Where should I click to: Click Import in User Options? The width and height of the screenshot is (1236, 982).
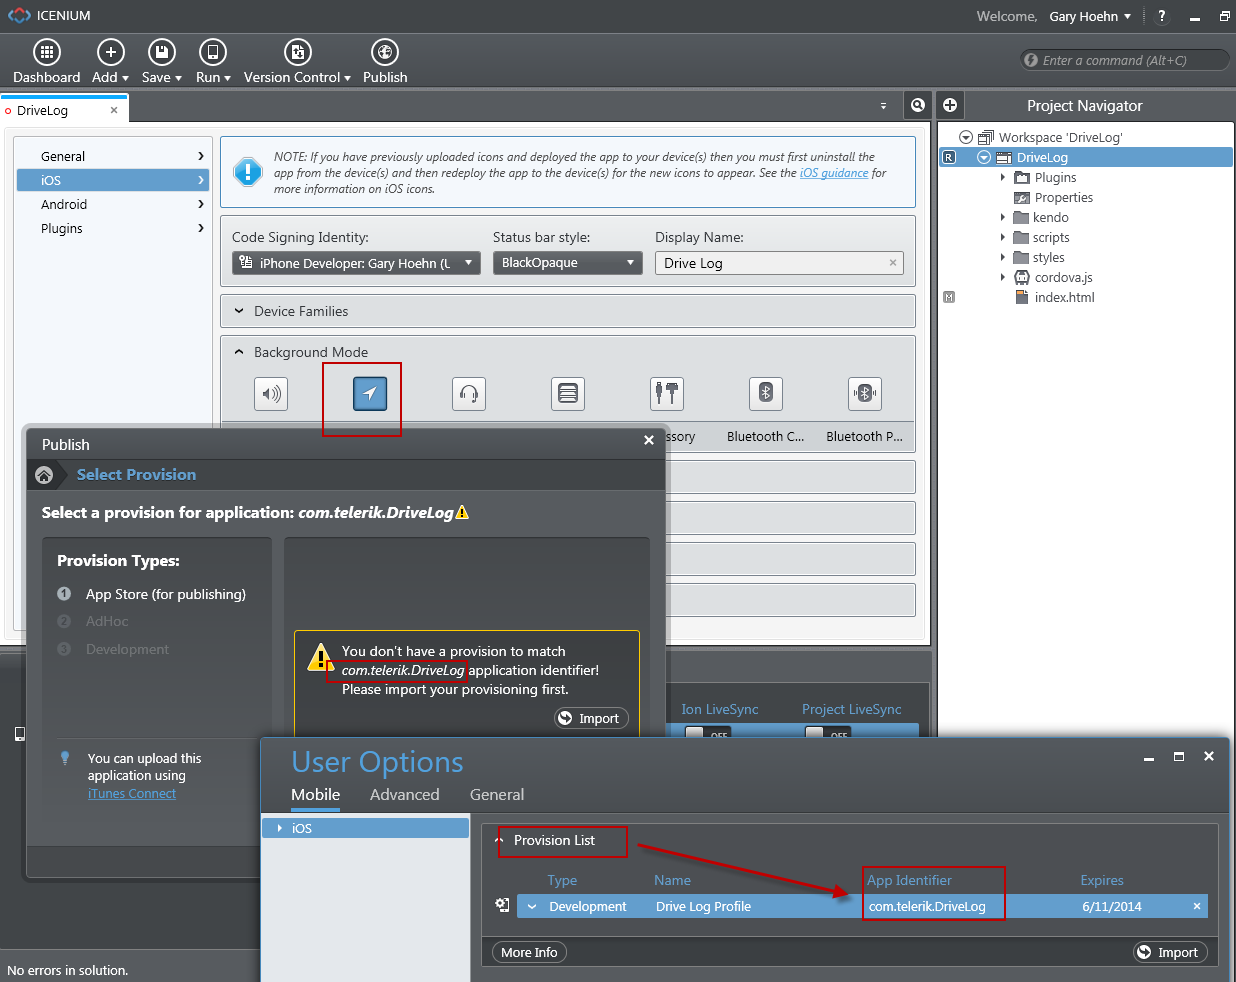click(1170, 952)
